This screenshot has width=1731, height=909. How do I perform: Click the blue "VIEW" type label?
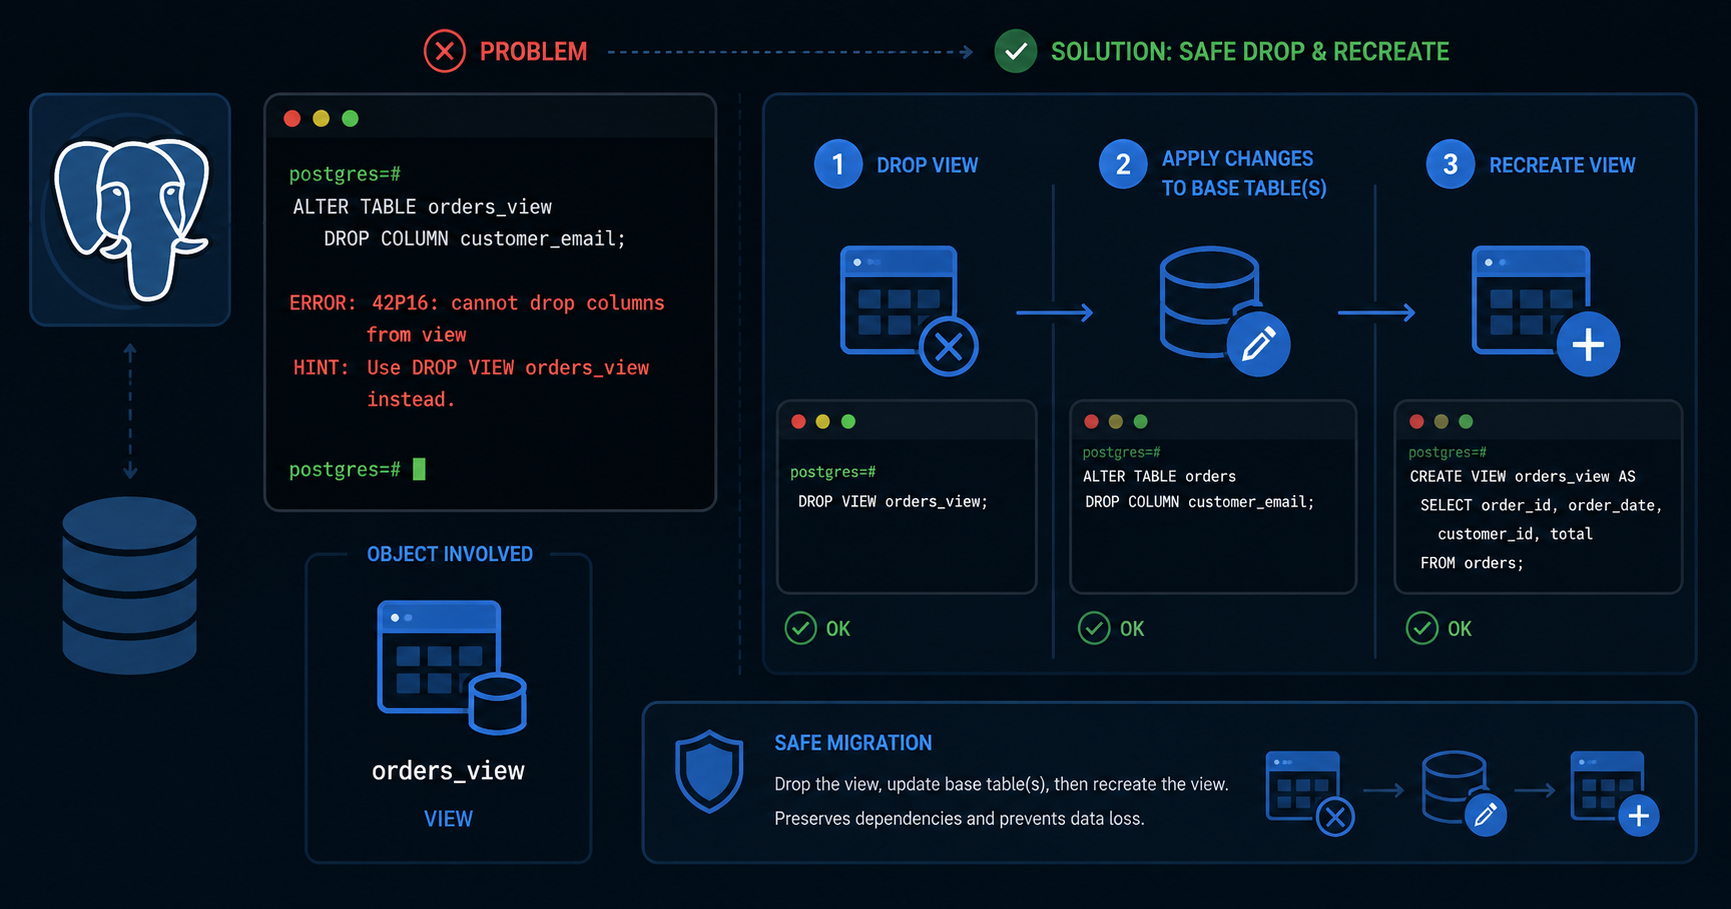[448, 819]
